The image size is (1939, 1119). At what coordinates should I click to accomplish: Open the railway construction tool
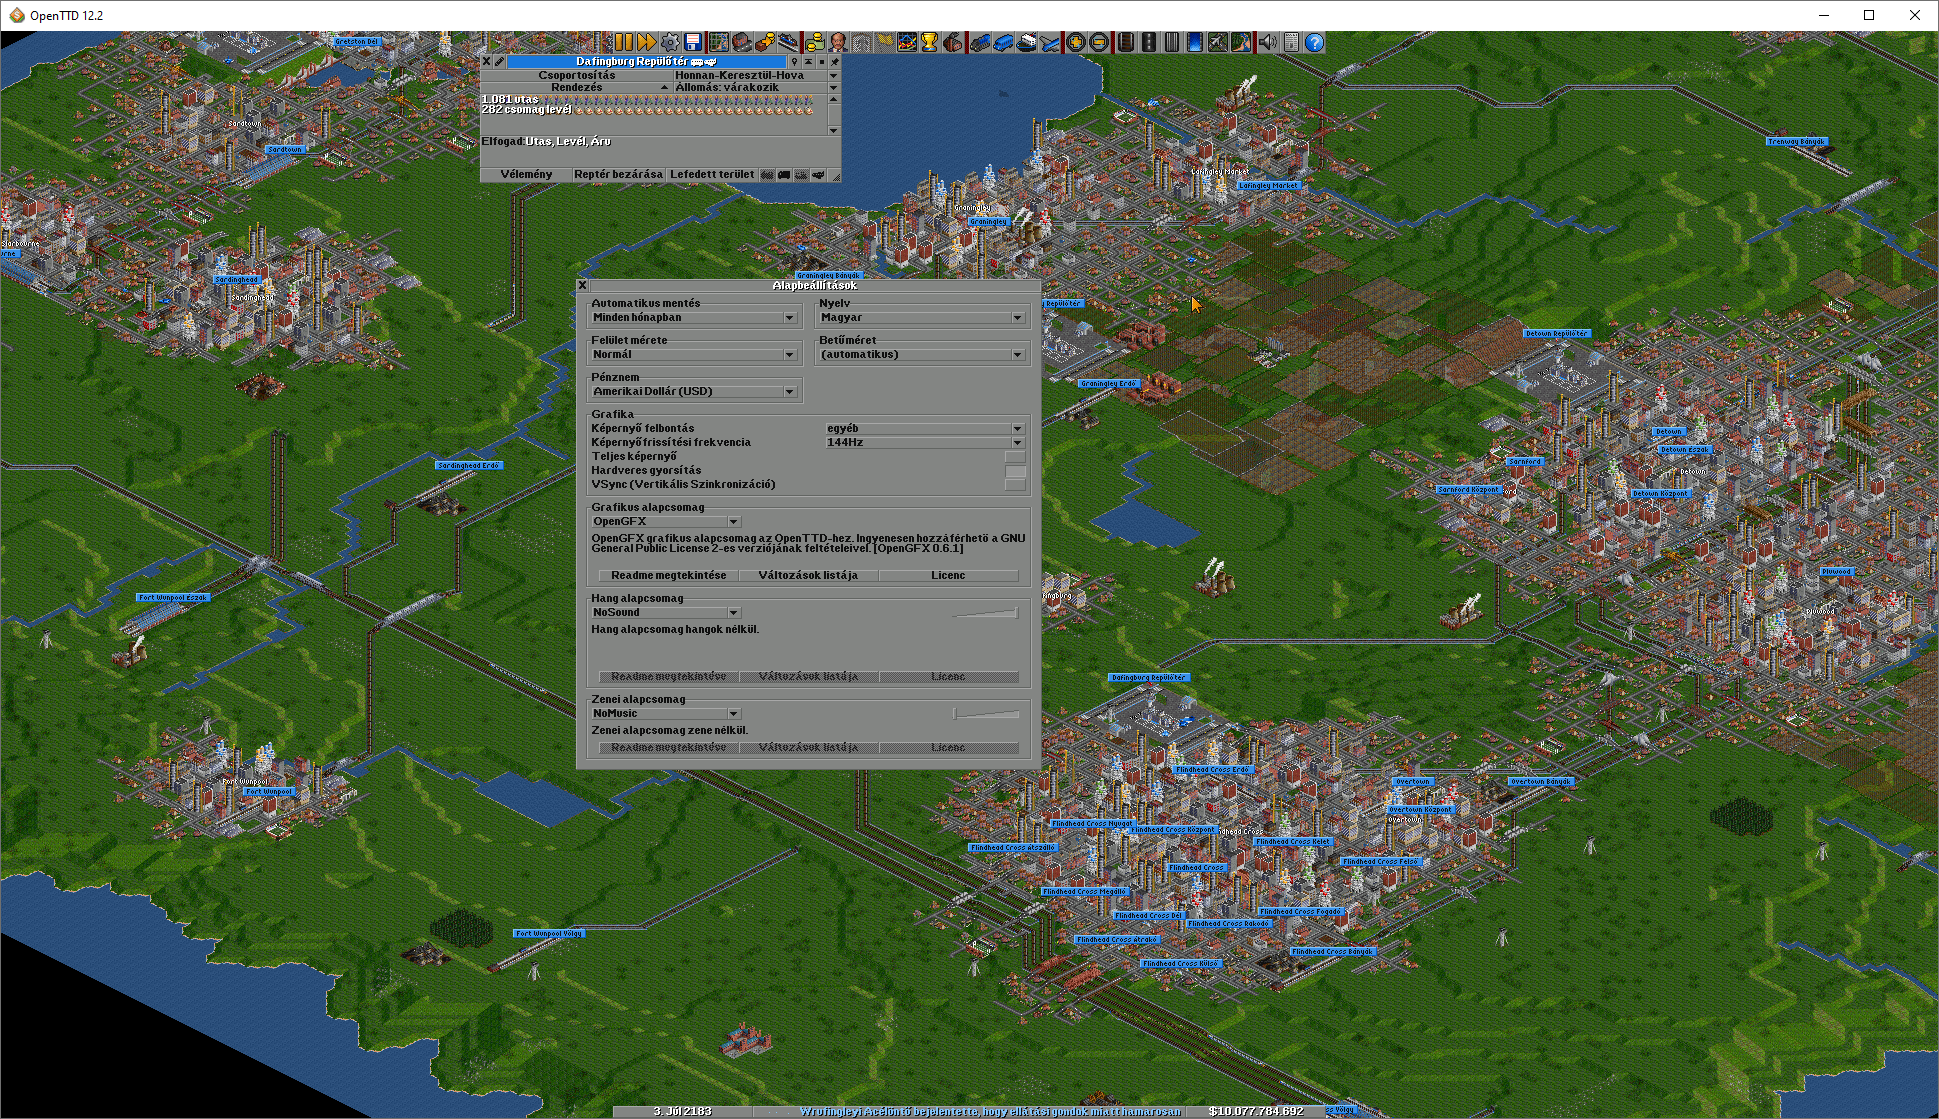point(1125,42)
